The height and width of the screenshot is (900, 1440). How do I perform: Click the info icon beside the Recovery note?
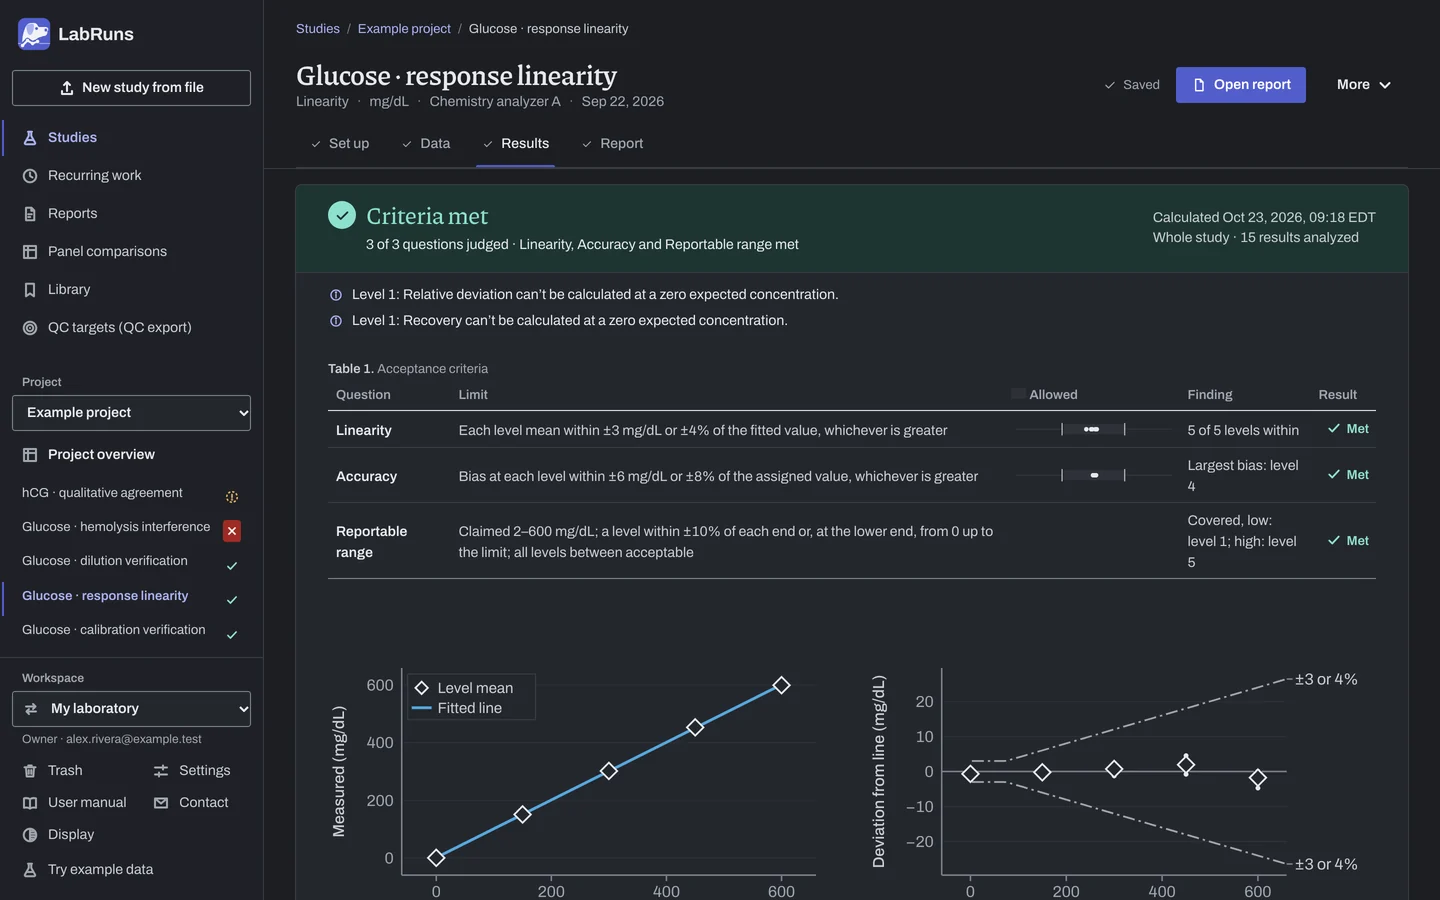(x=336, y=321)
